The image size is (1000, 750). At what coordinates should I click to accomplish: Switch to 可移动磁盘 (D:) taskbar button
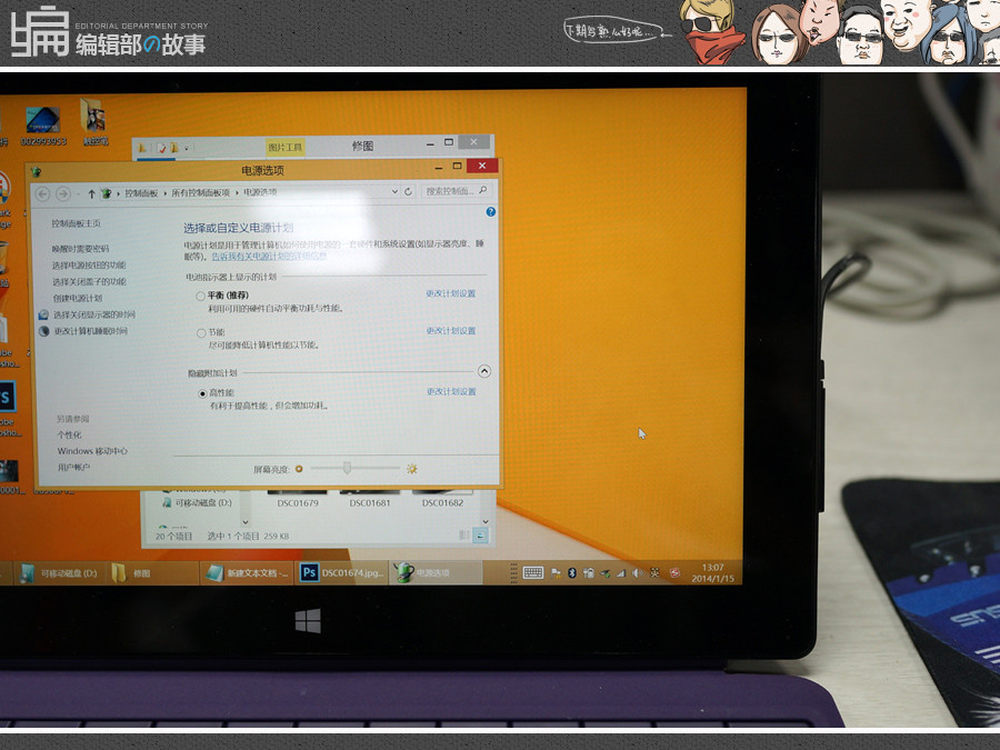pos(59,573)
